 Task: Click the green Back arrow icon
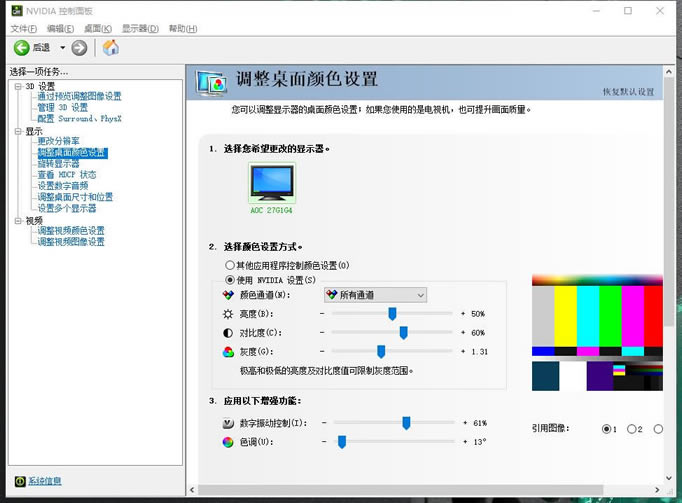pos(21,48)
